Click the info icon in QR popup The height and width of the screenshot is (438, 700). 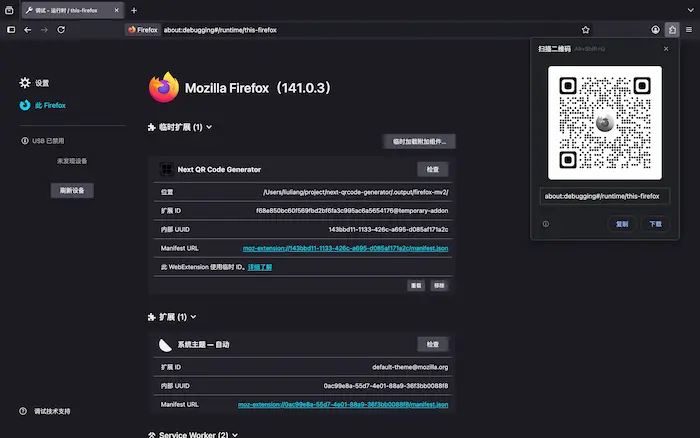[x=546, y=224]
